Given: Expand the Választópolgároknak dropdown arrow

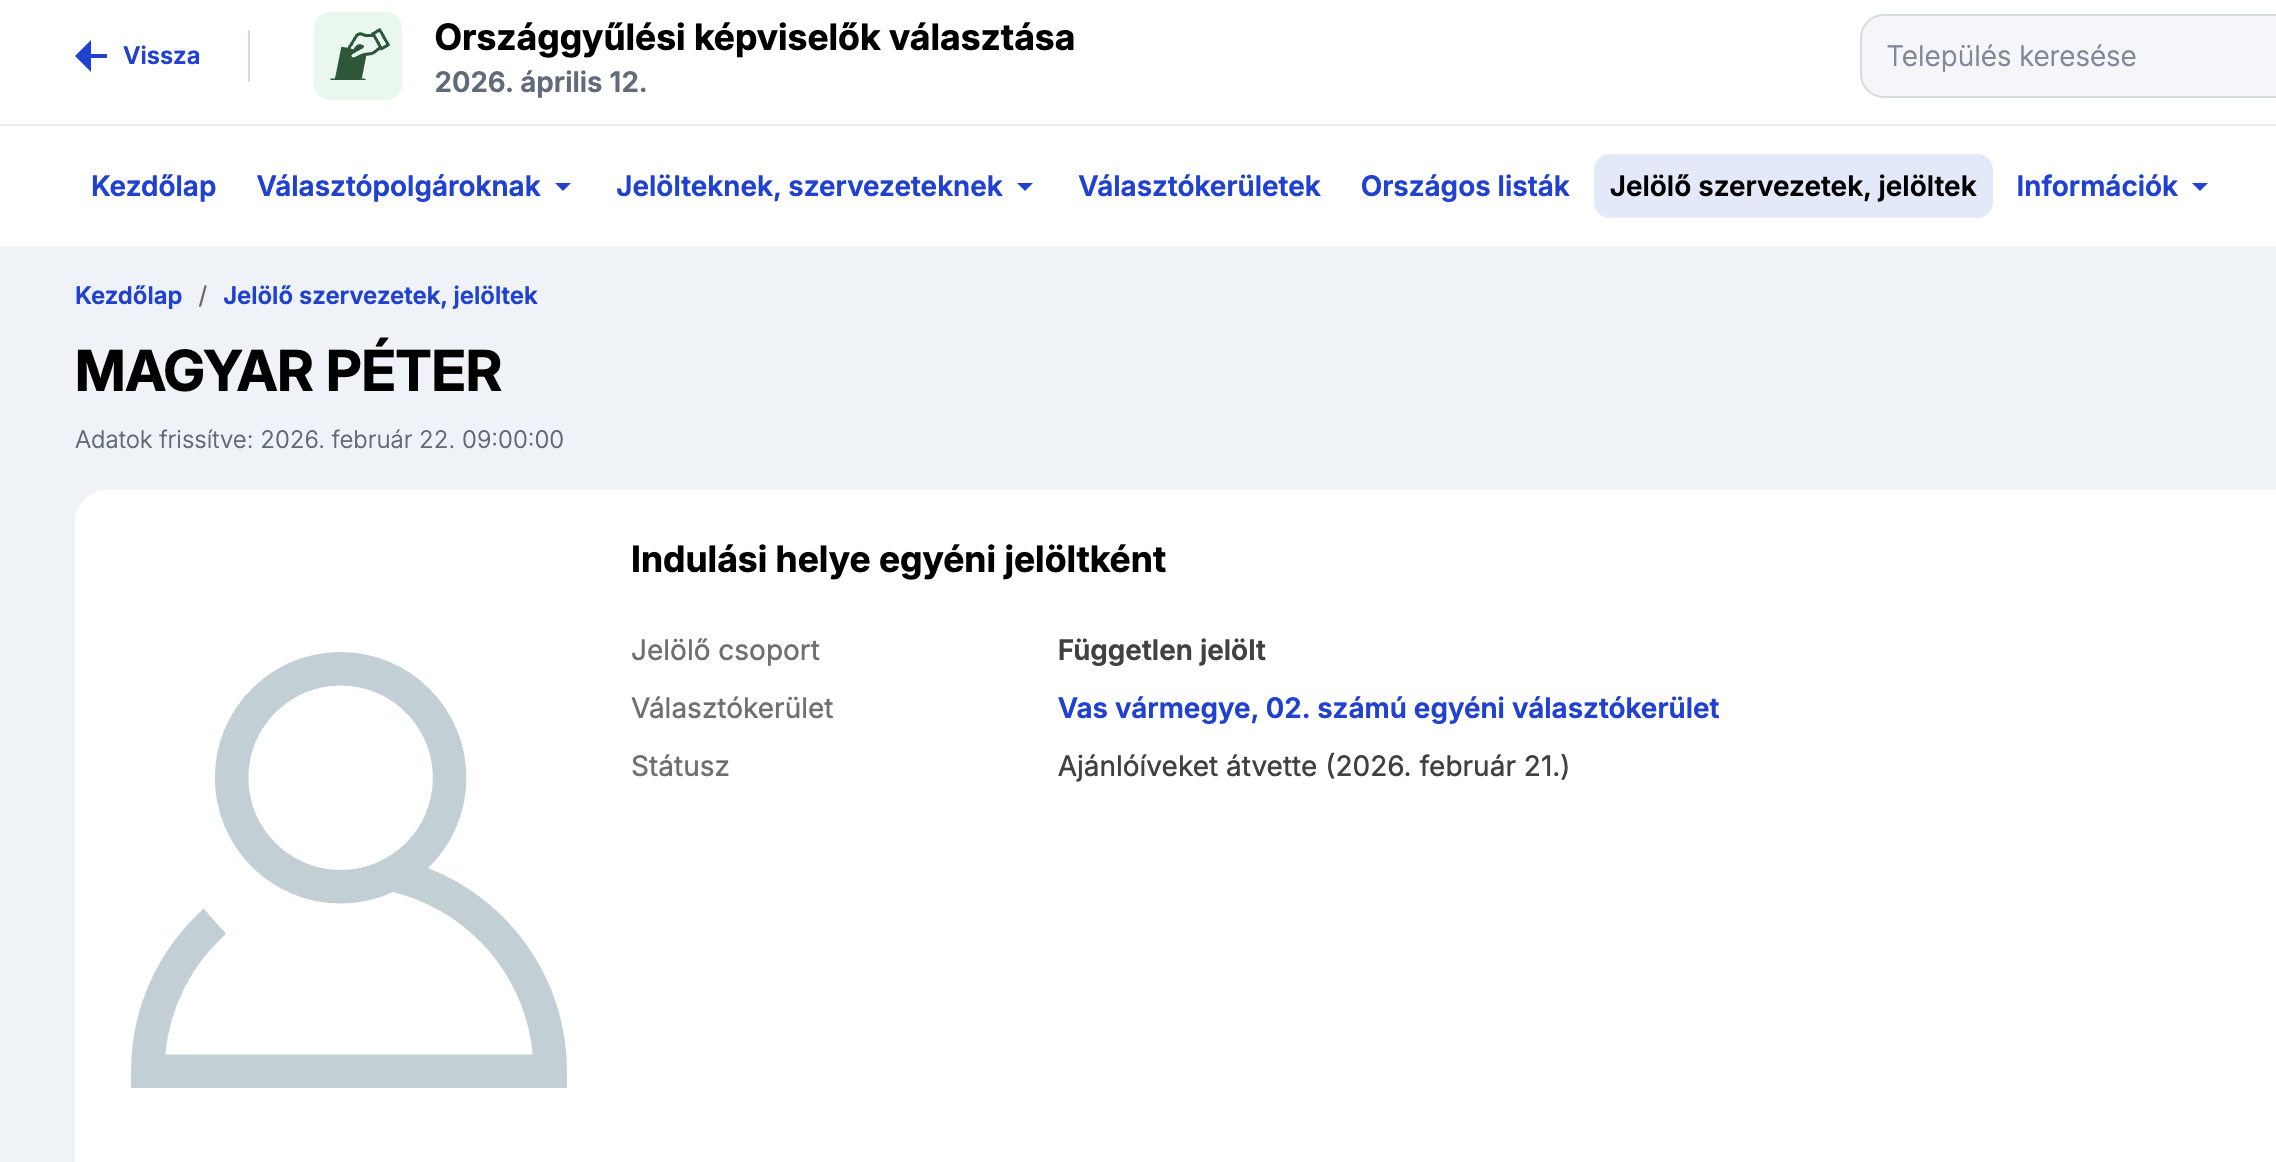Looking at the screenshot, I should tap(564, 187).
